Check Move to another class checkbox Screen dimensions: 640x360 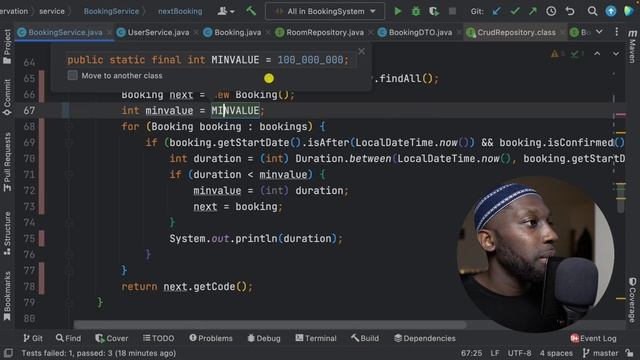click(73, 76)
